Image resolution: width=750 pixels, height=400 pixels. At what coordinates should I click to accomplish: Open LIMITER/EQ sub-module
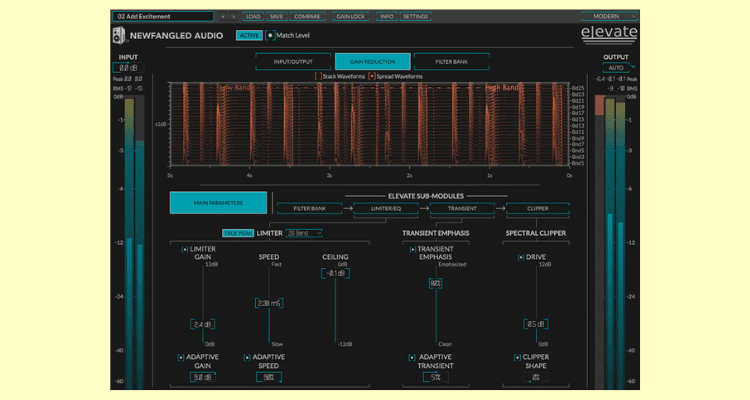pos(386,209)
